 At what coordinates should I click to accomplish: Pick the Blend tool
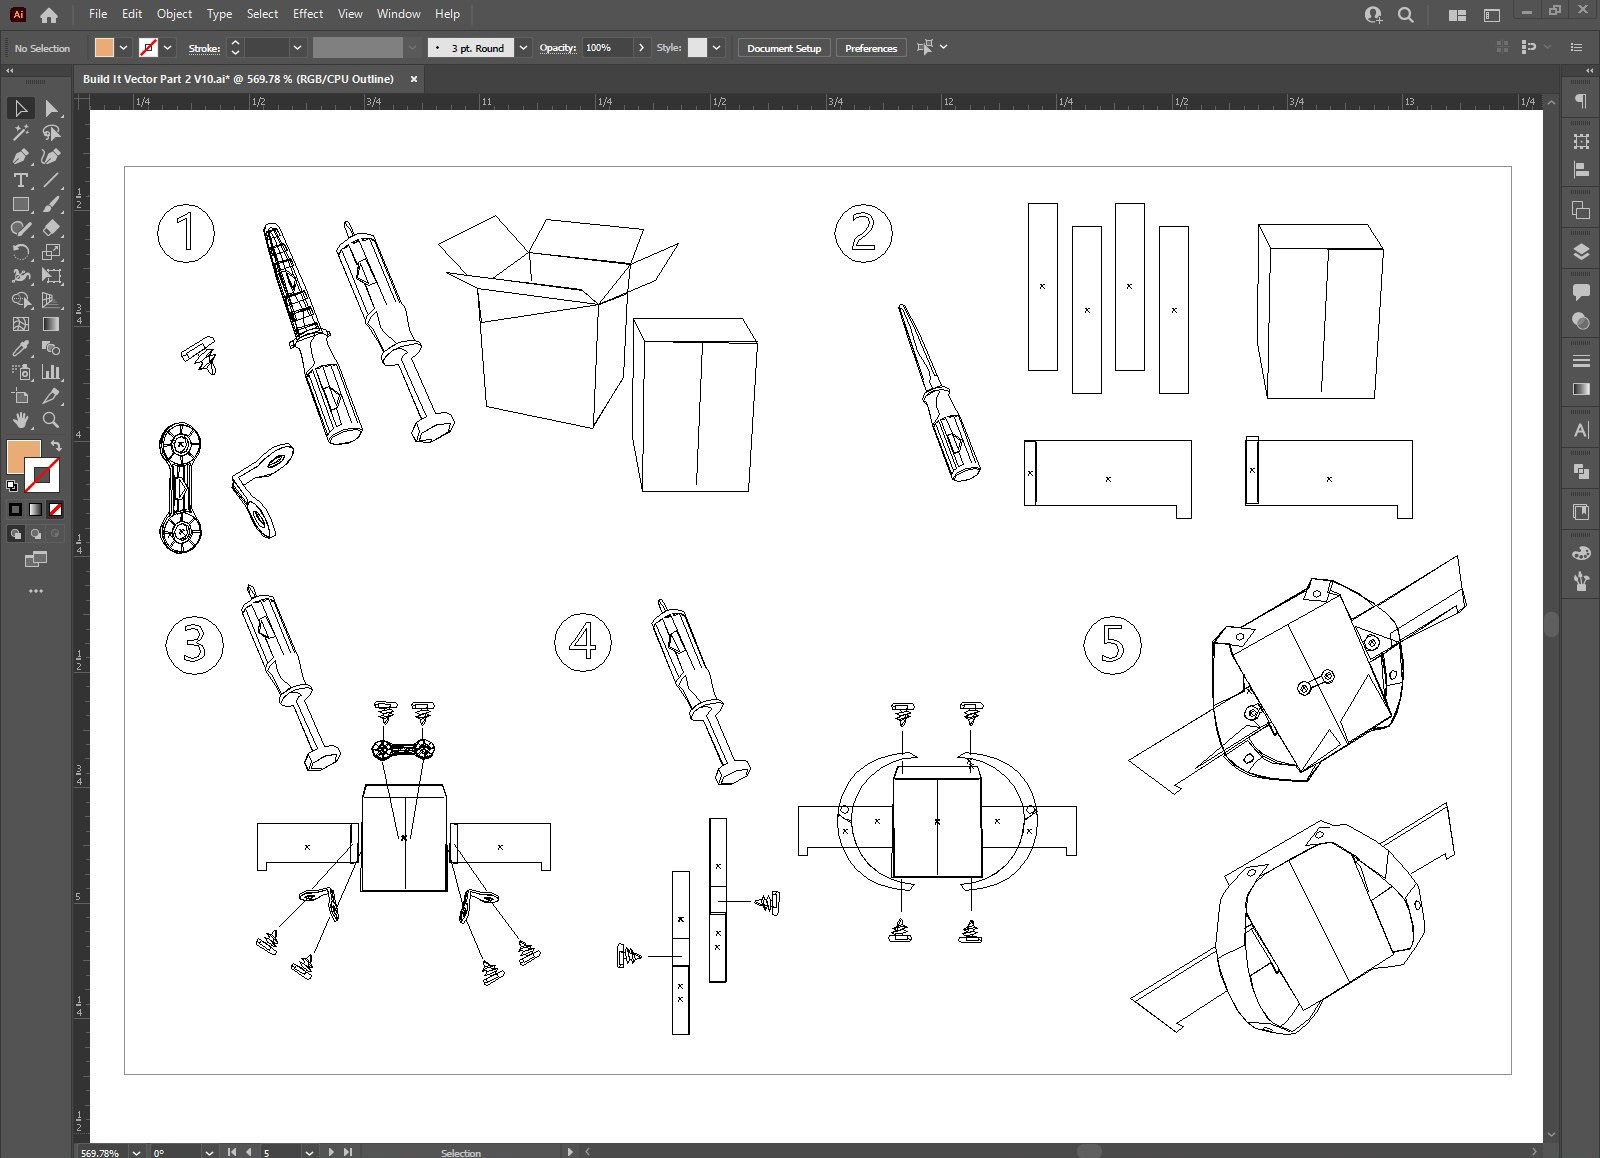pyautogui.click(x=51, y=348)
